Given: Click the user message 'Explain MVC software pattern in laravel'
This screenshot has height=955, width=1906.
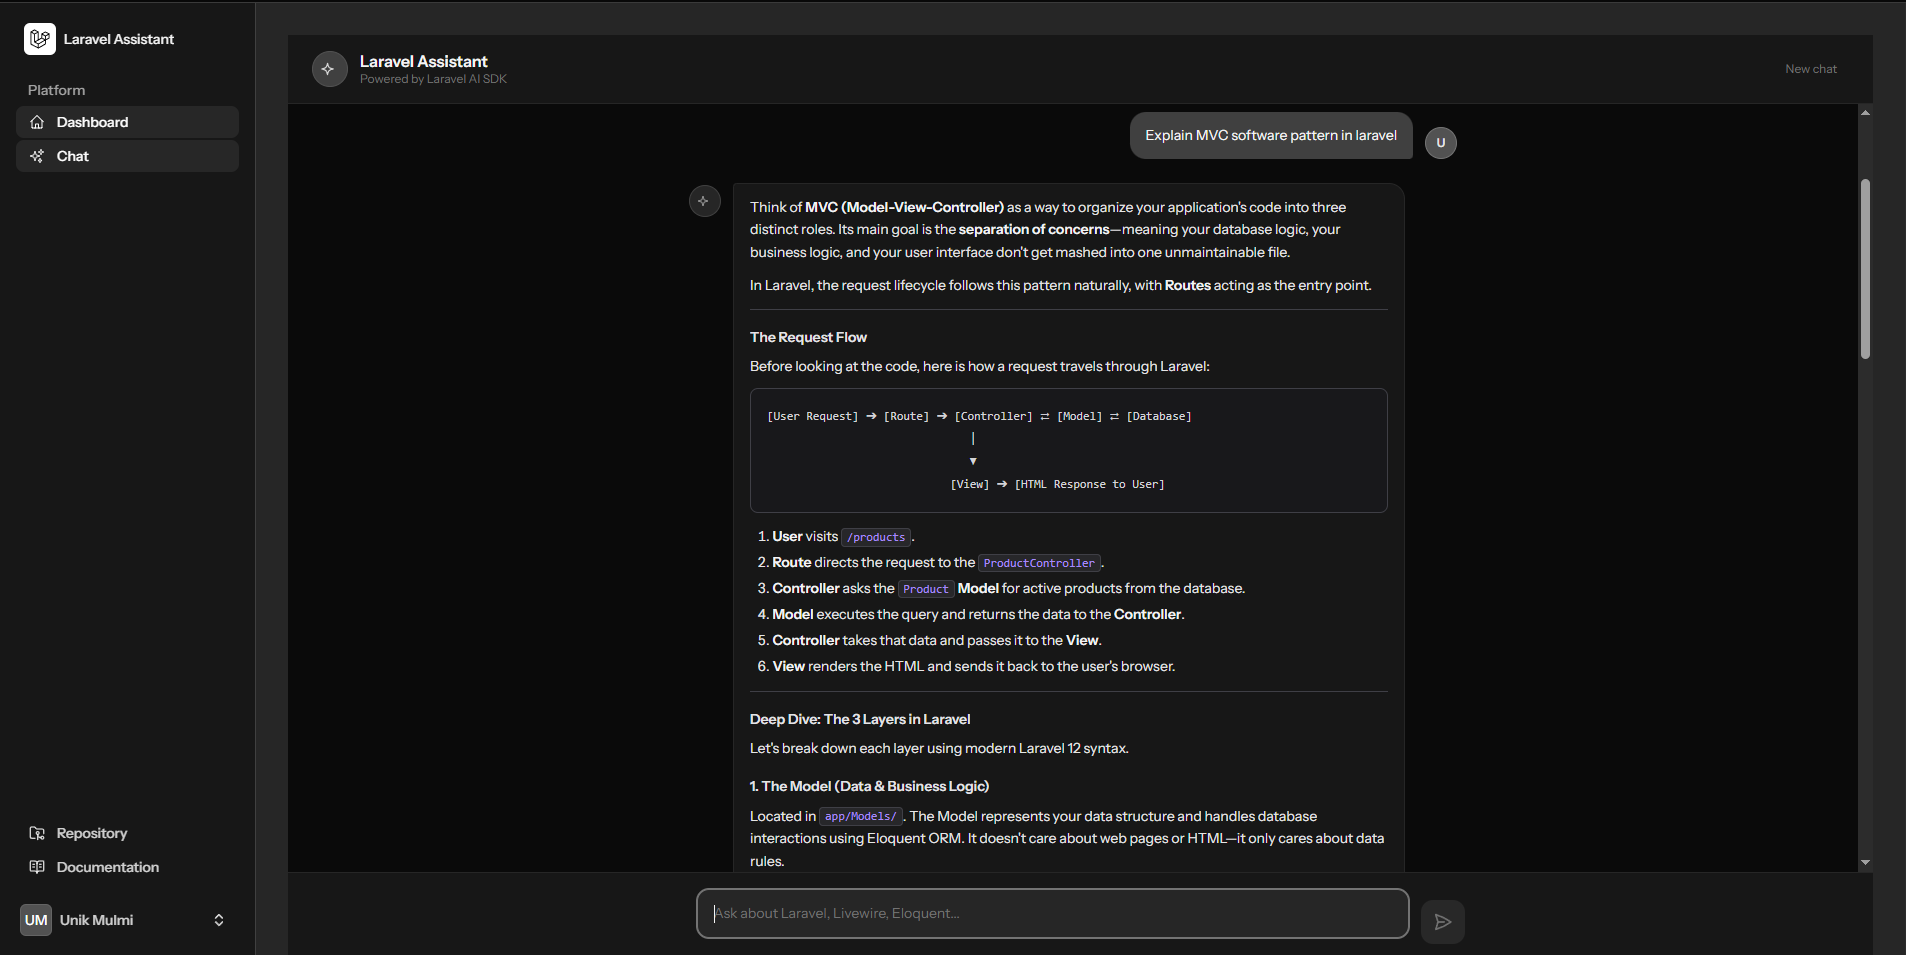Looking at the screenshot, I should click(x=1271, y=135).
